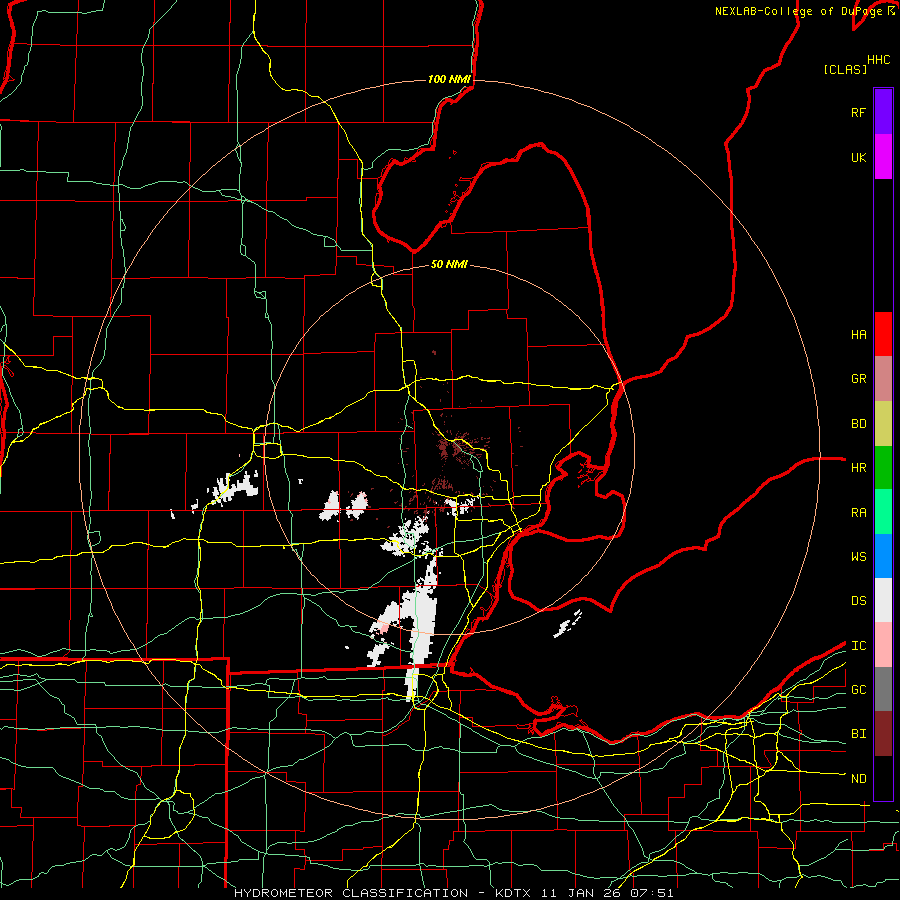Pick the RA mint-green legend swatch
The width and height of the screenshot is (900, 900).
click(x=883, y=512)
